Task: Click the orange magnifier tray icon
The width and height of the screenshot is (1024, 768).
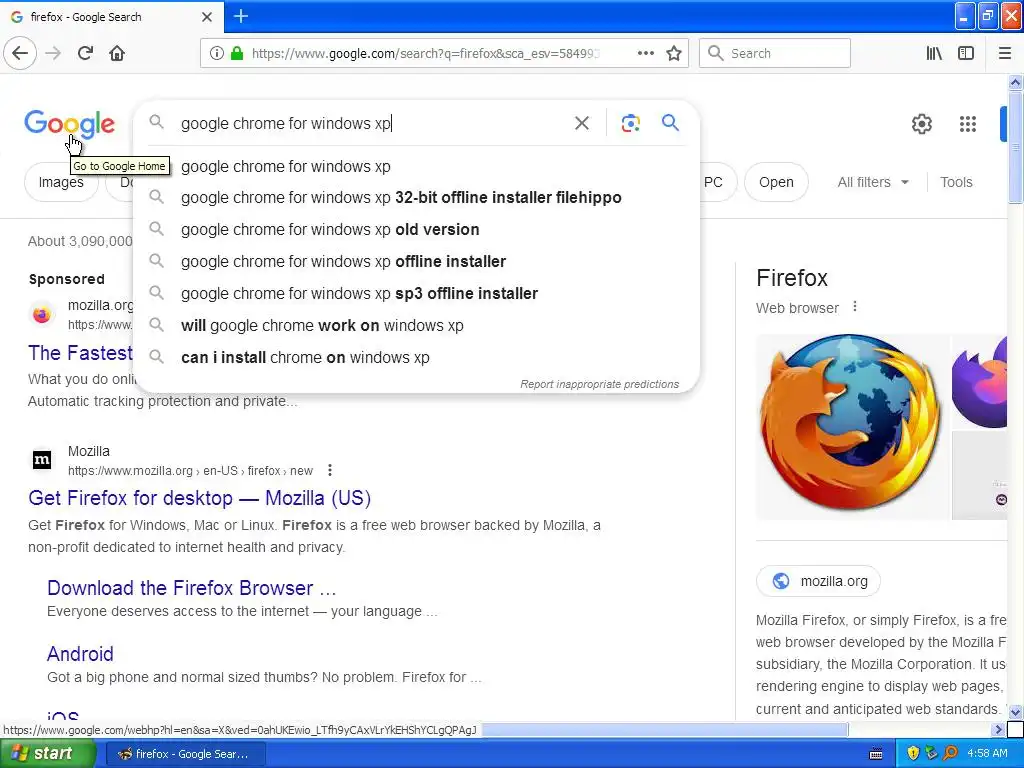Action: pyautogui.click(x=950, y=753)
